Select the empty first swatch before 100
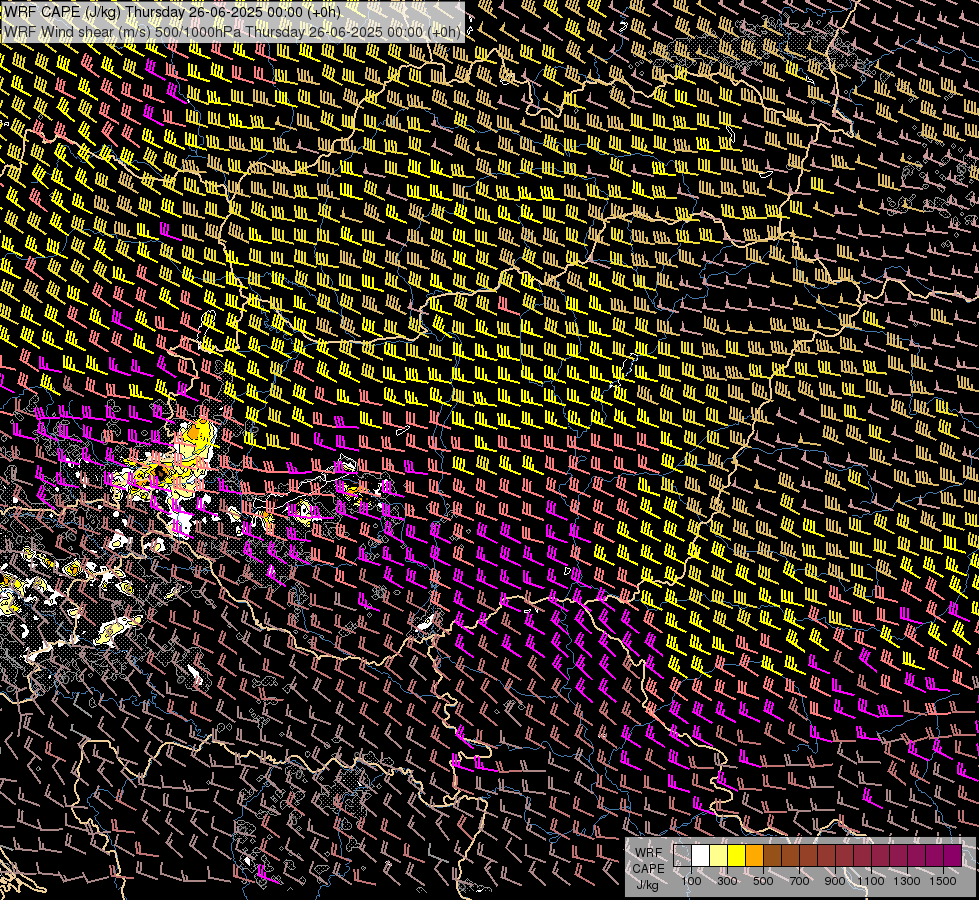The image size is (979, 900). 682,855
